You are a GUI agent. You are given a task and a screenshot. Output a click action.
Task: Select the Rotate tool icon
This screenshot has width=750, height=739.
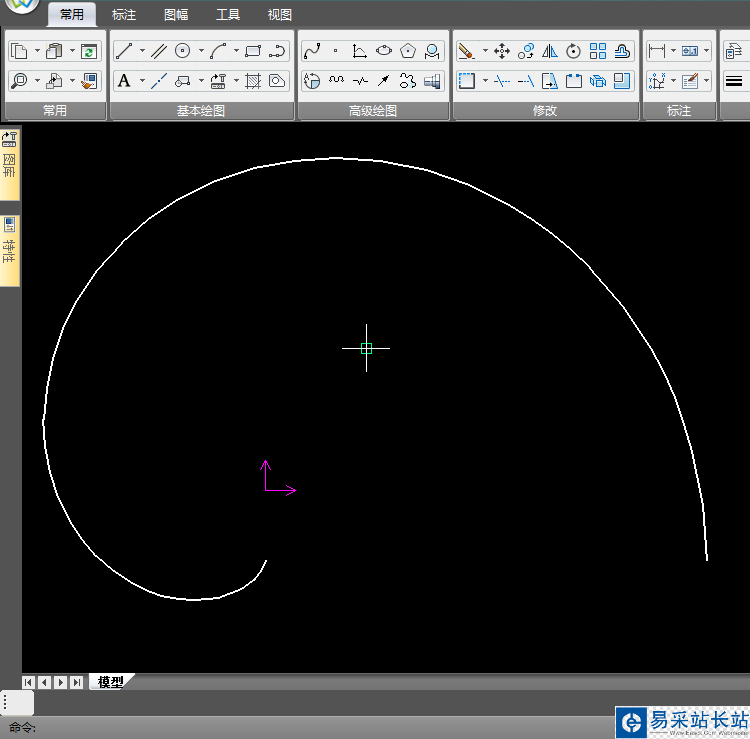click(574, 51)
